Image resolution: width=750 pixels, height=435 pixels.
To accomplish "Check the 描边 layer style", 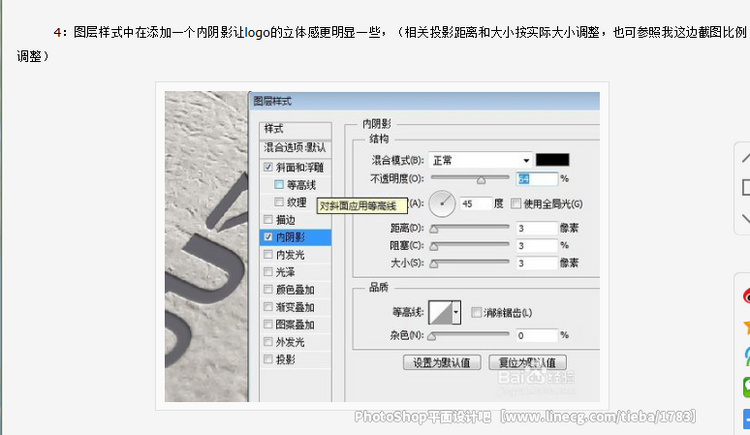I will 268,220.
